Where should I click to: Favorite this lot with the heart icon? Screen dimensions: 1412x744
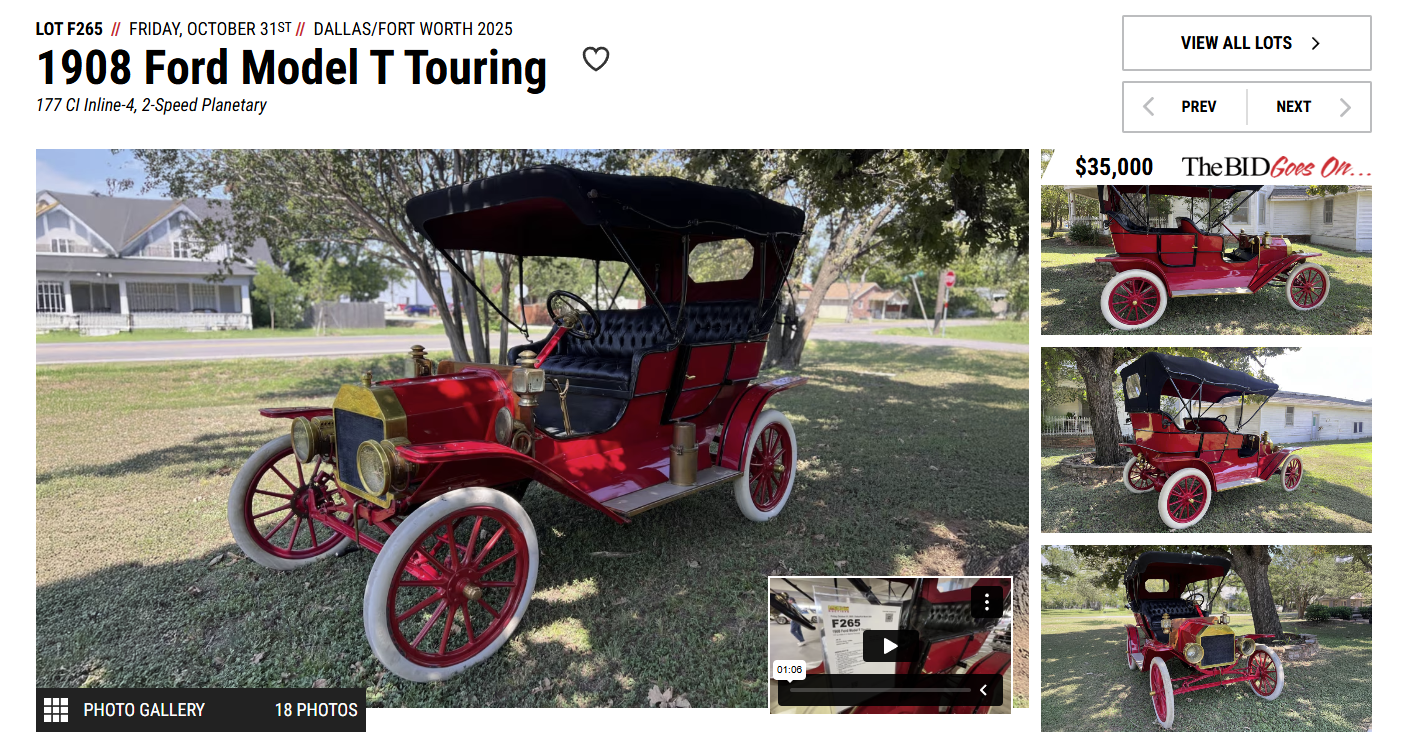pyautogui.click(x=596, y=60)
